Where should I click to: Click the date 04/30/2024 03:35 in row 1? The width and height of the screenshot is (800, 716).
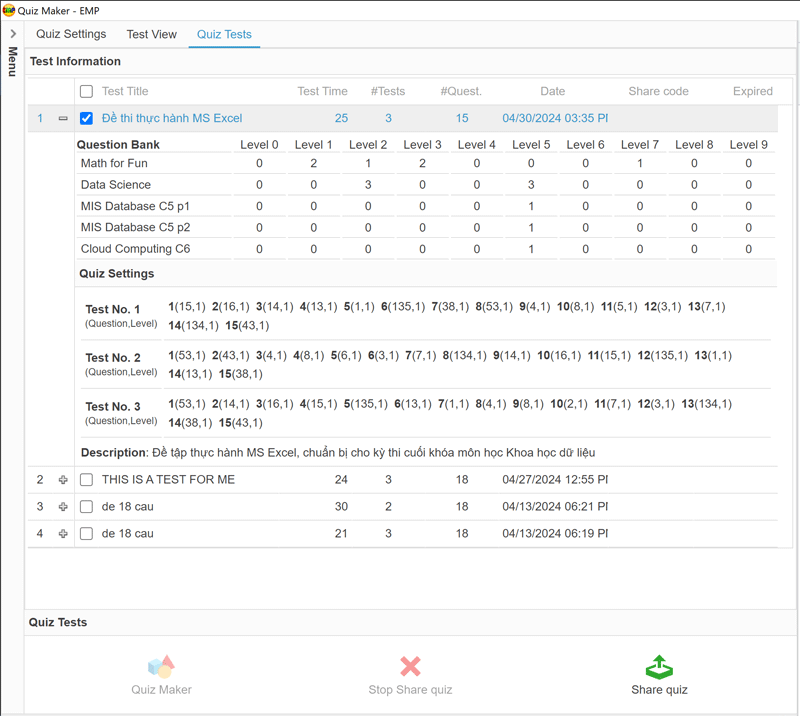[555, 118]
